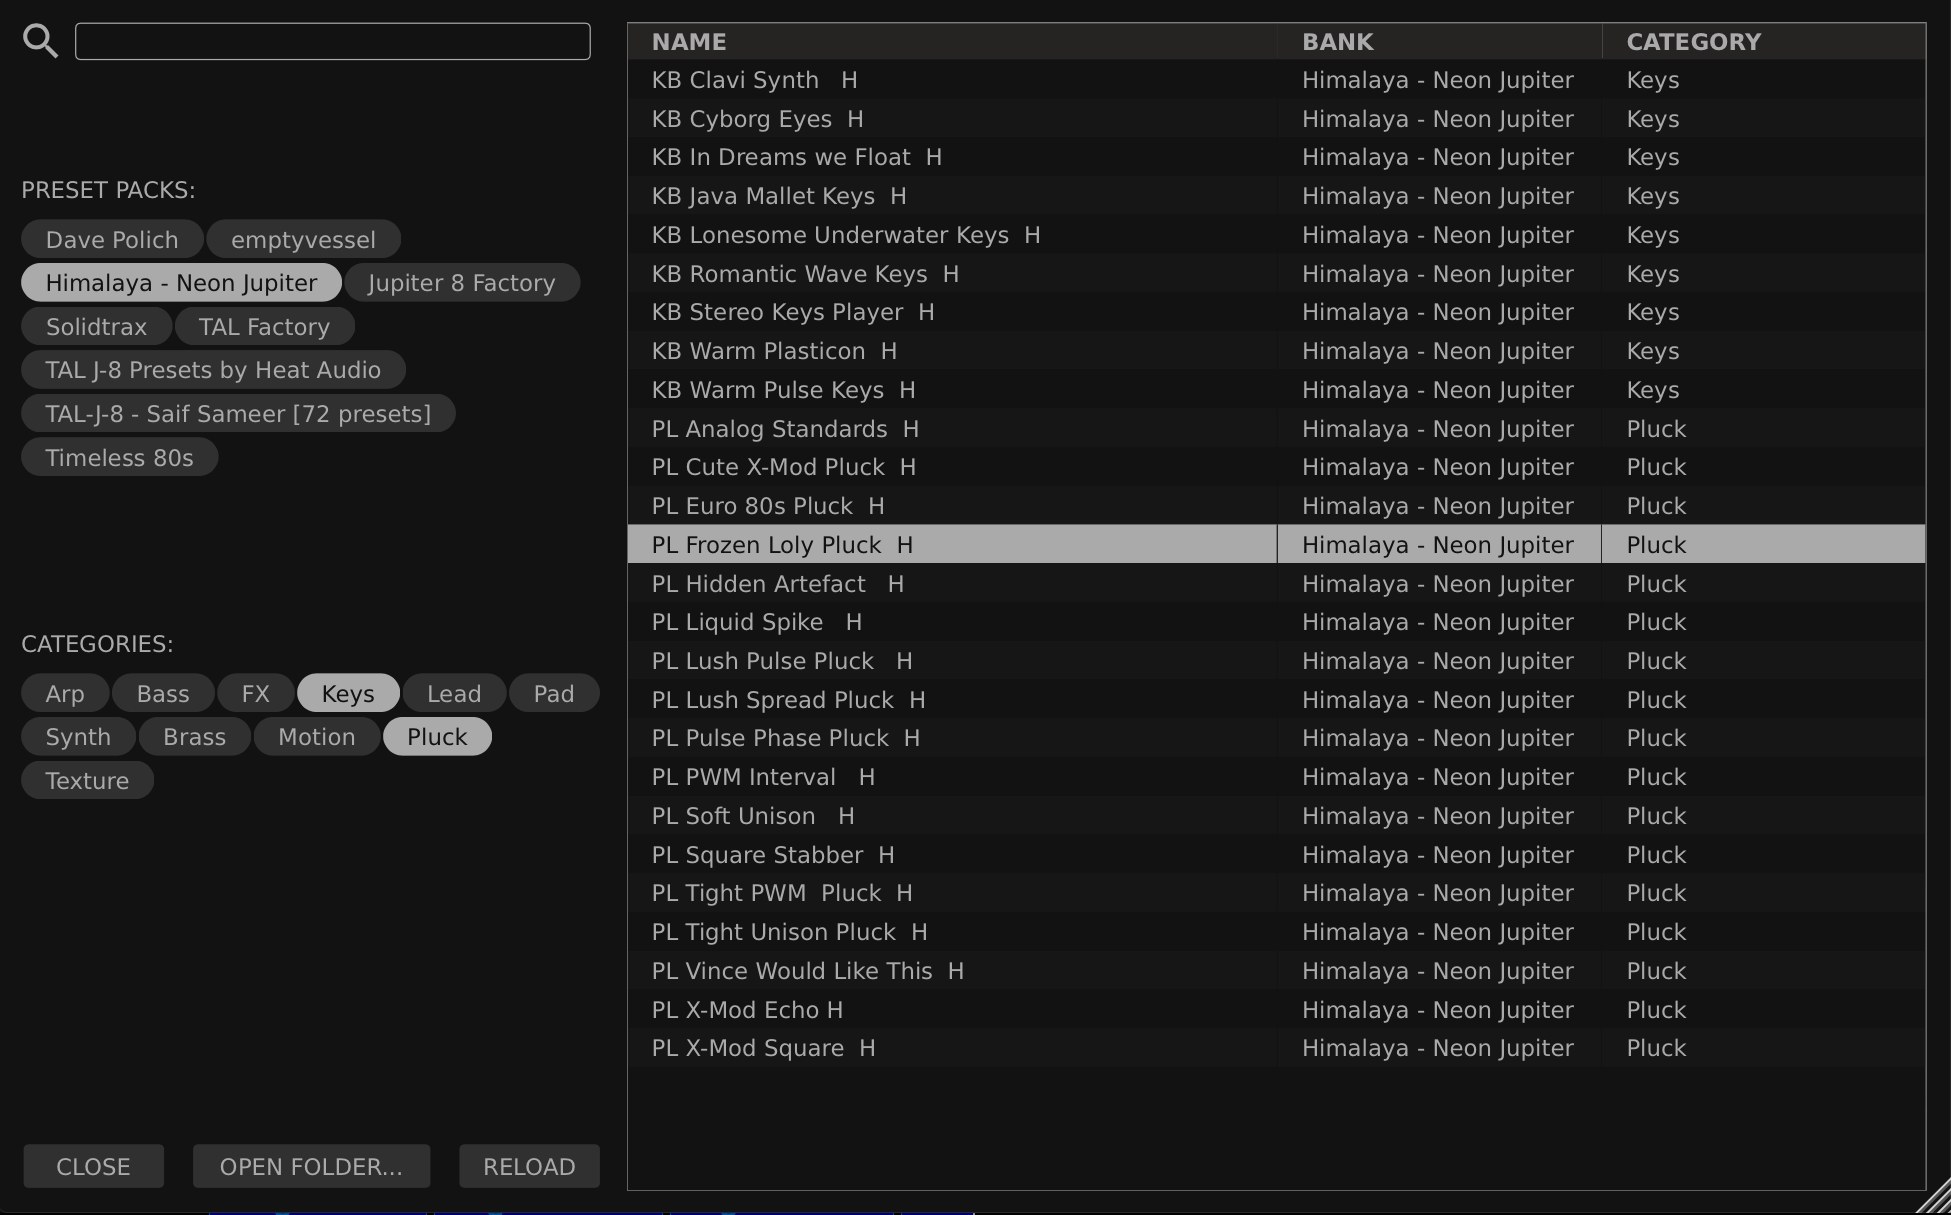
Task: Sort presets by the NAME column header
Action: pos(689,42)
